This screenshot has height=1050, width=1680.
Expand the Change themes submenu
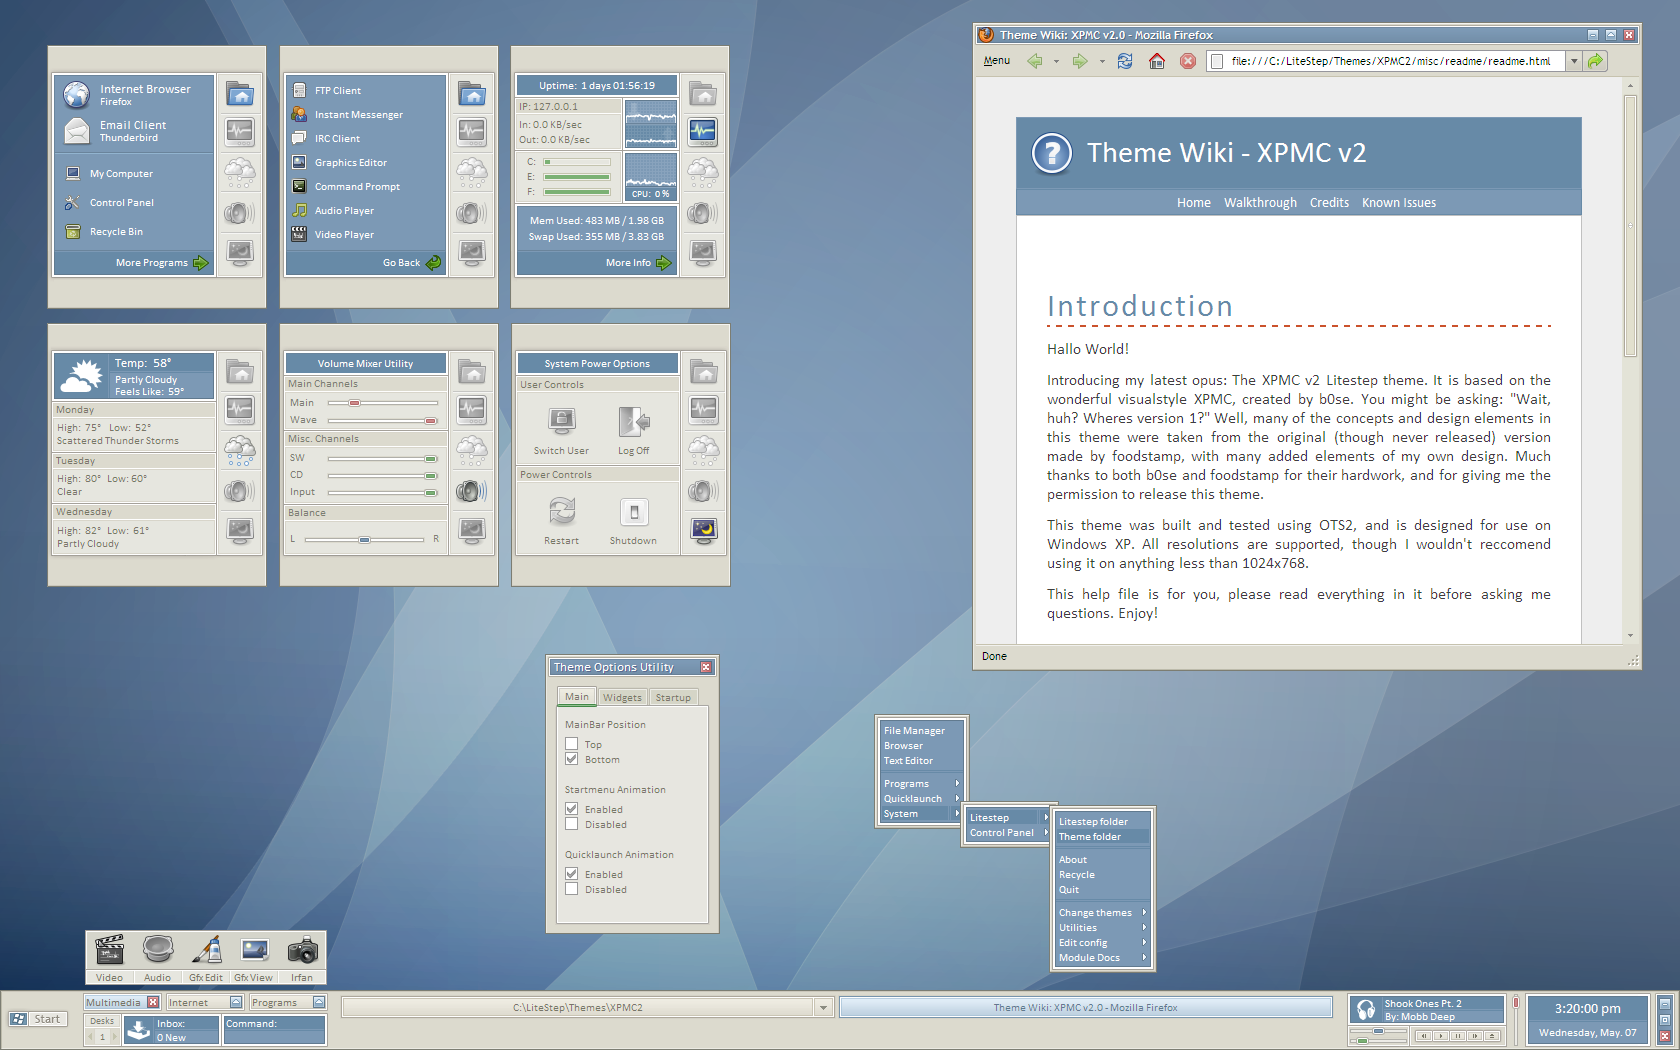tap(1102, 913)
